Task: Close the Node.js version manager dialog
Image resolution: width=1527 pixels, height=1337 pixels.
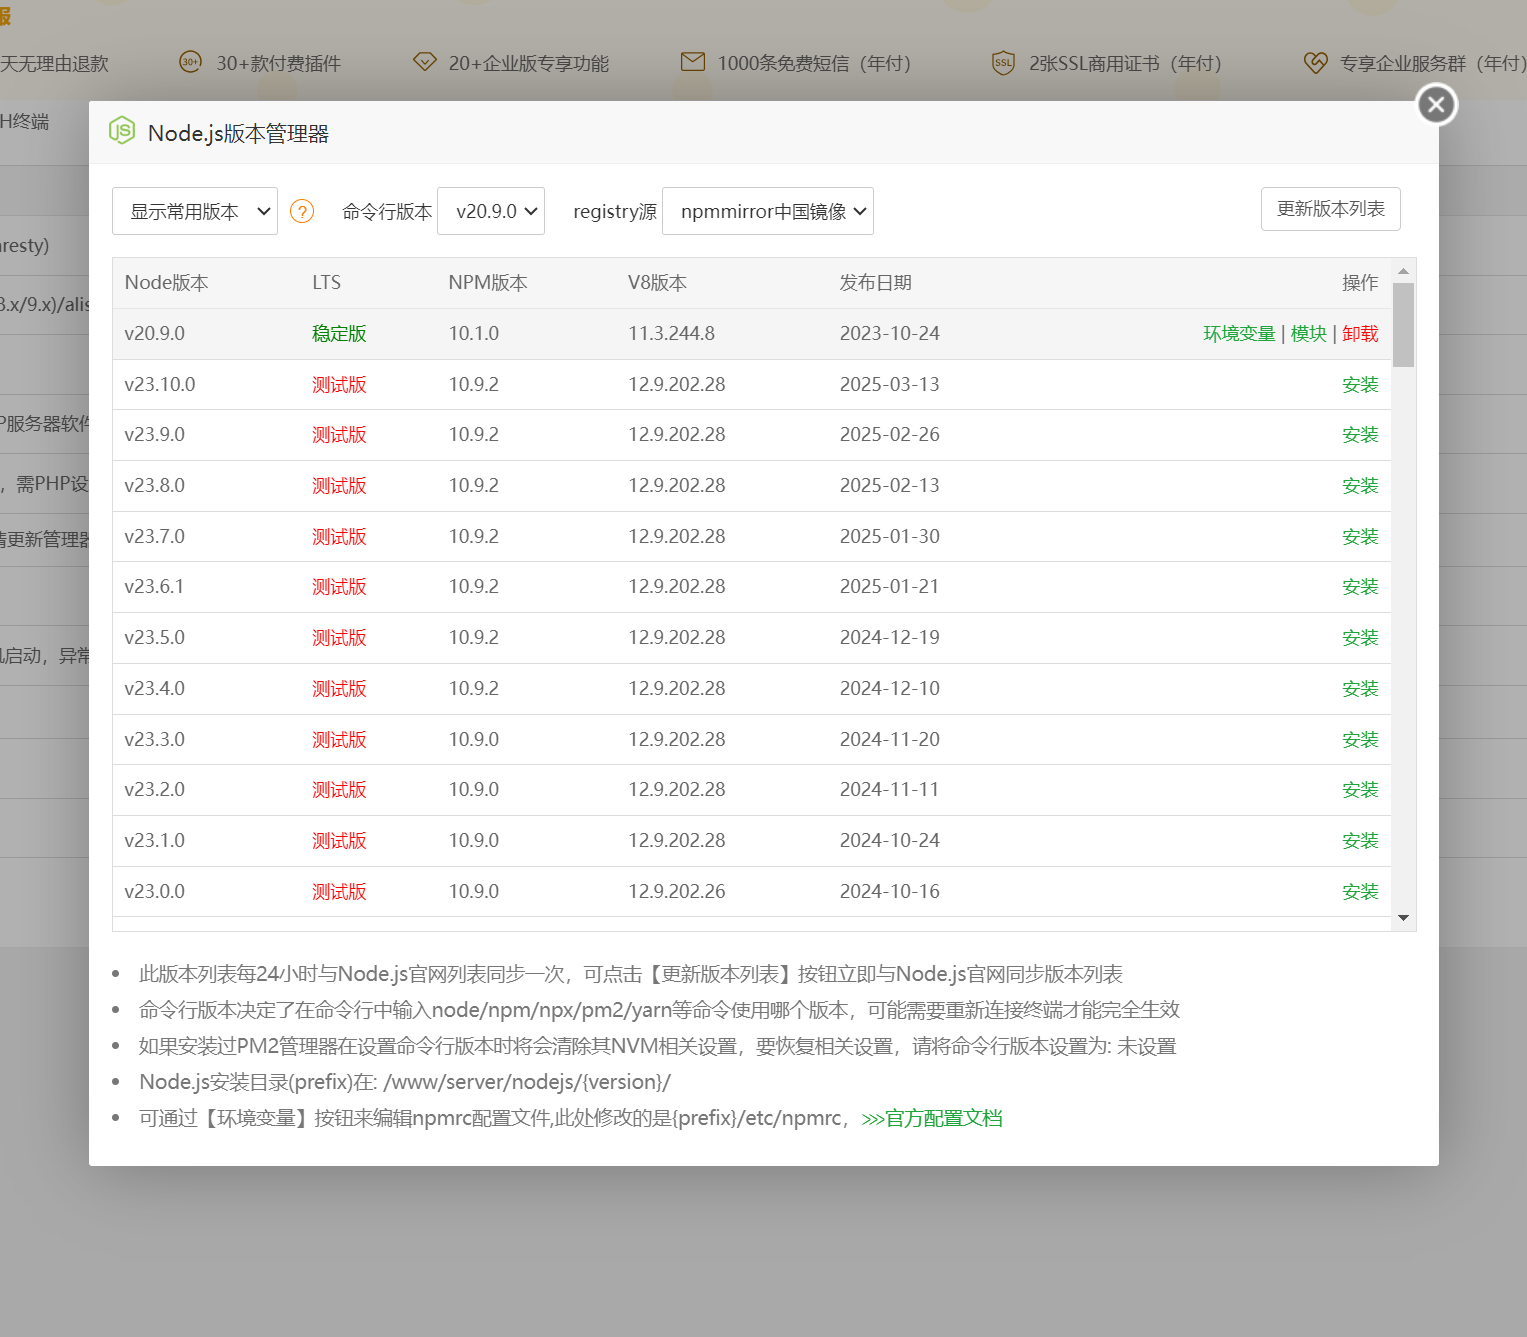Action: click(1436, 104)
